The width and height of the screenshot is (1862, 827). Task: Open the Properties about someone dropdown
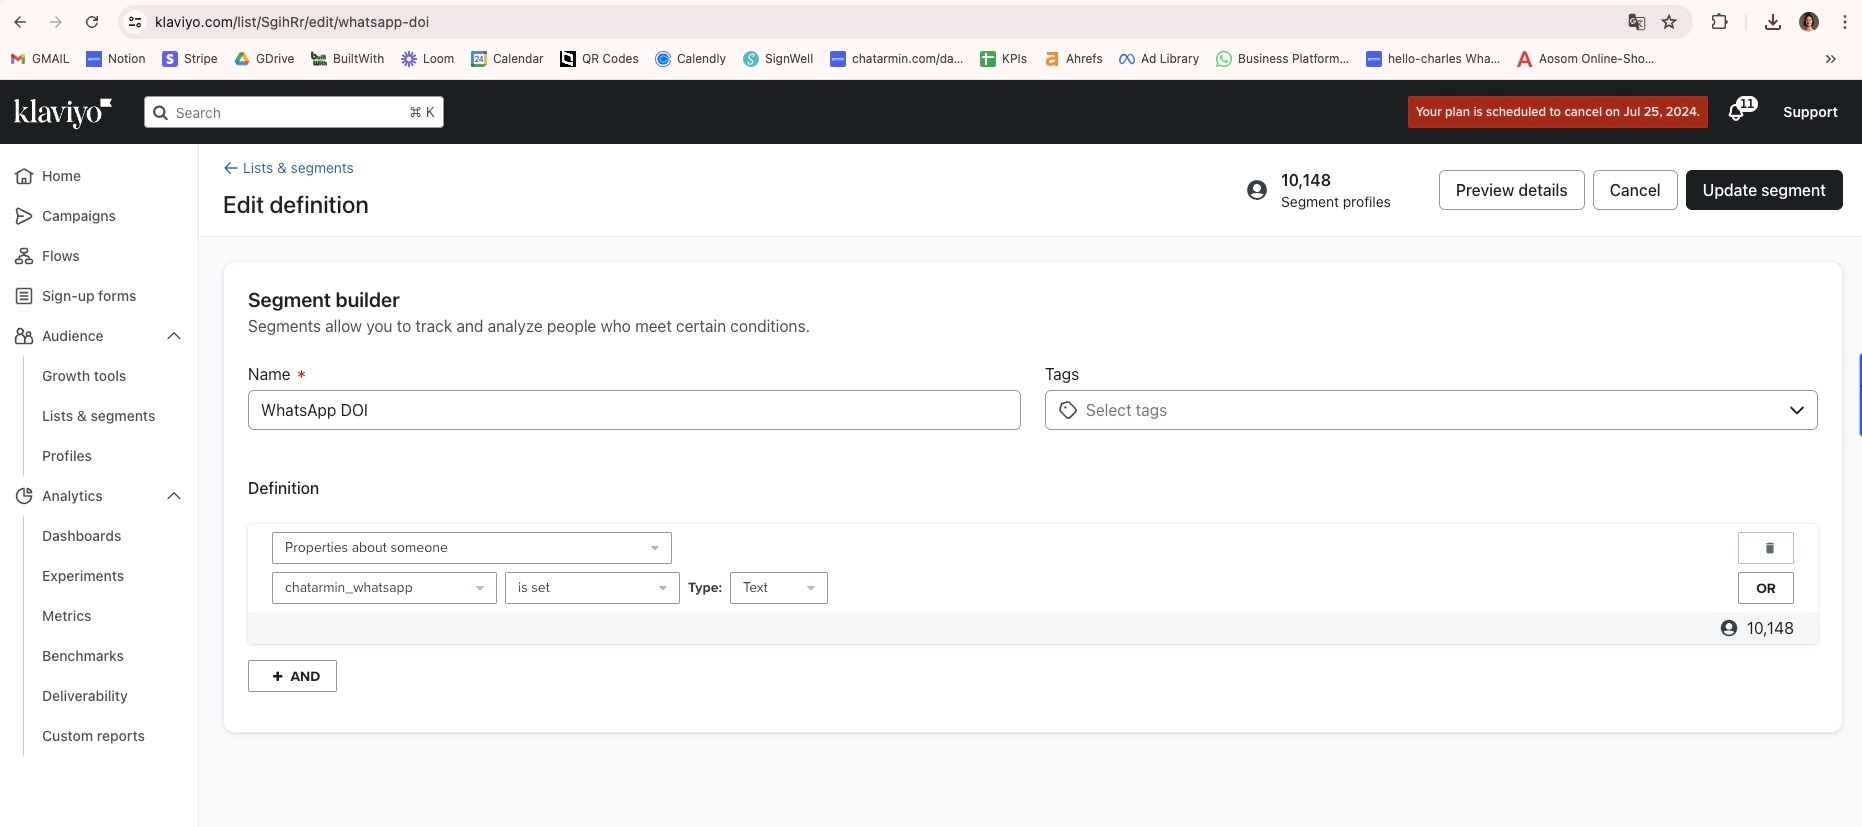click(471, 548)
